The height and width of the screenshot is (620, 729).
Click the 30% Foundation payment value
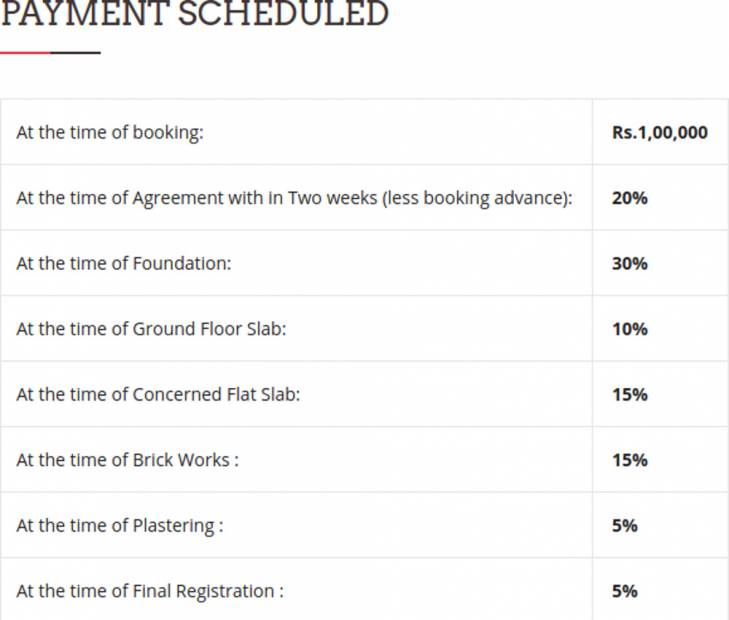tap(630, 264)
